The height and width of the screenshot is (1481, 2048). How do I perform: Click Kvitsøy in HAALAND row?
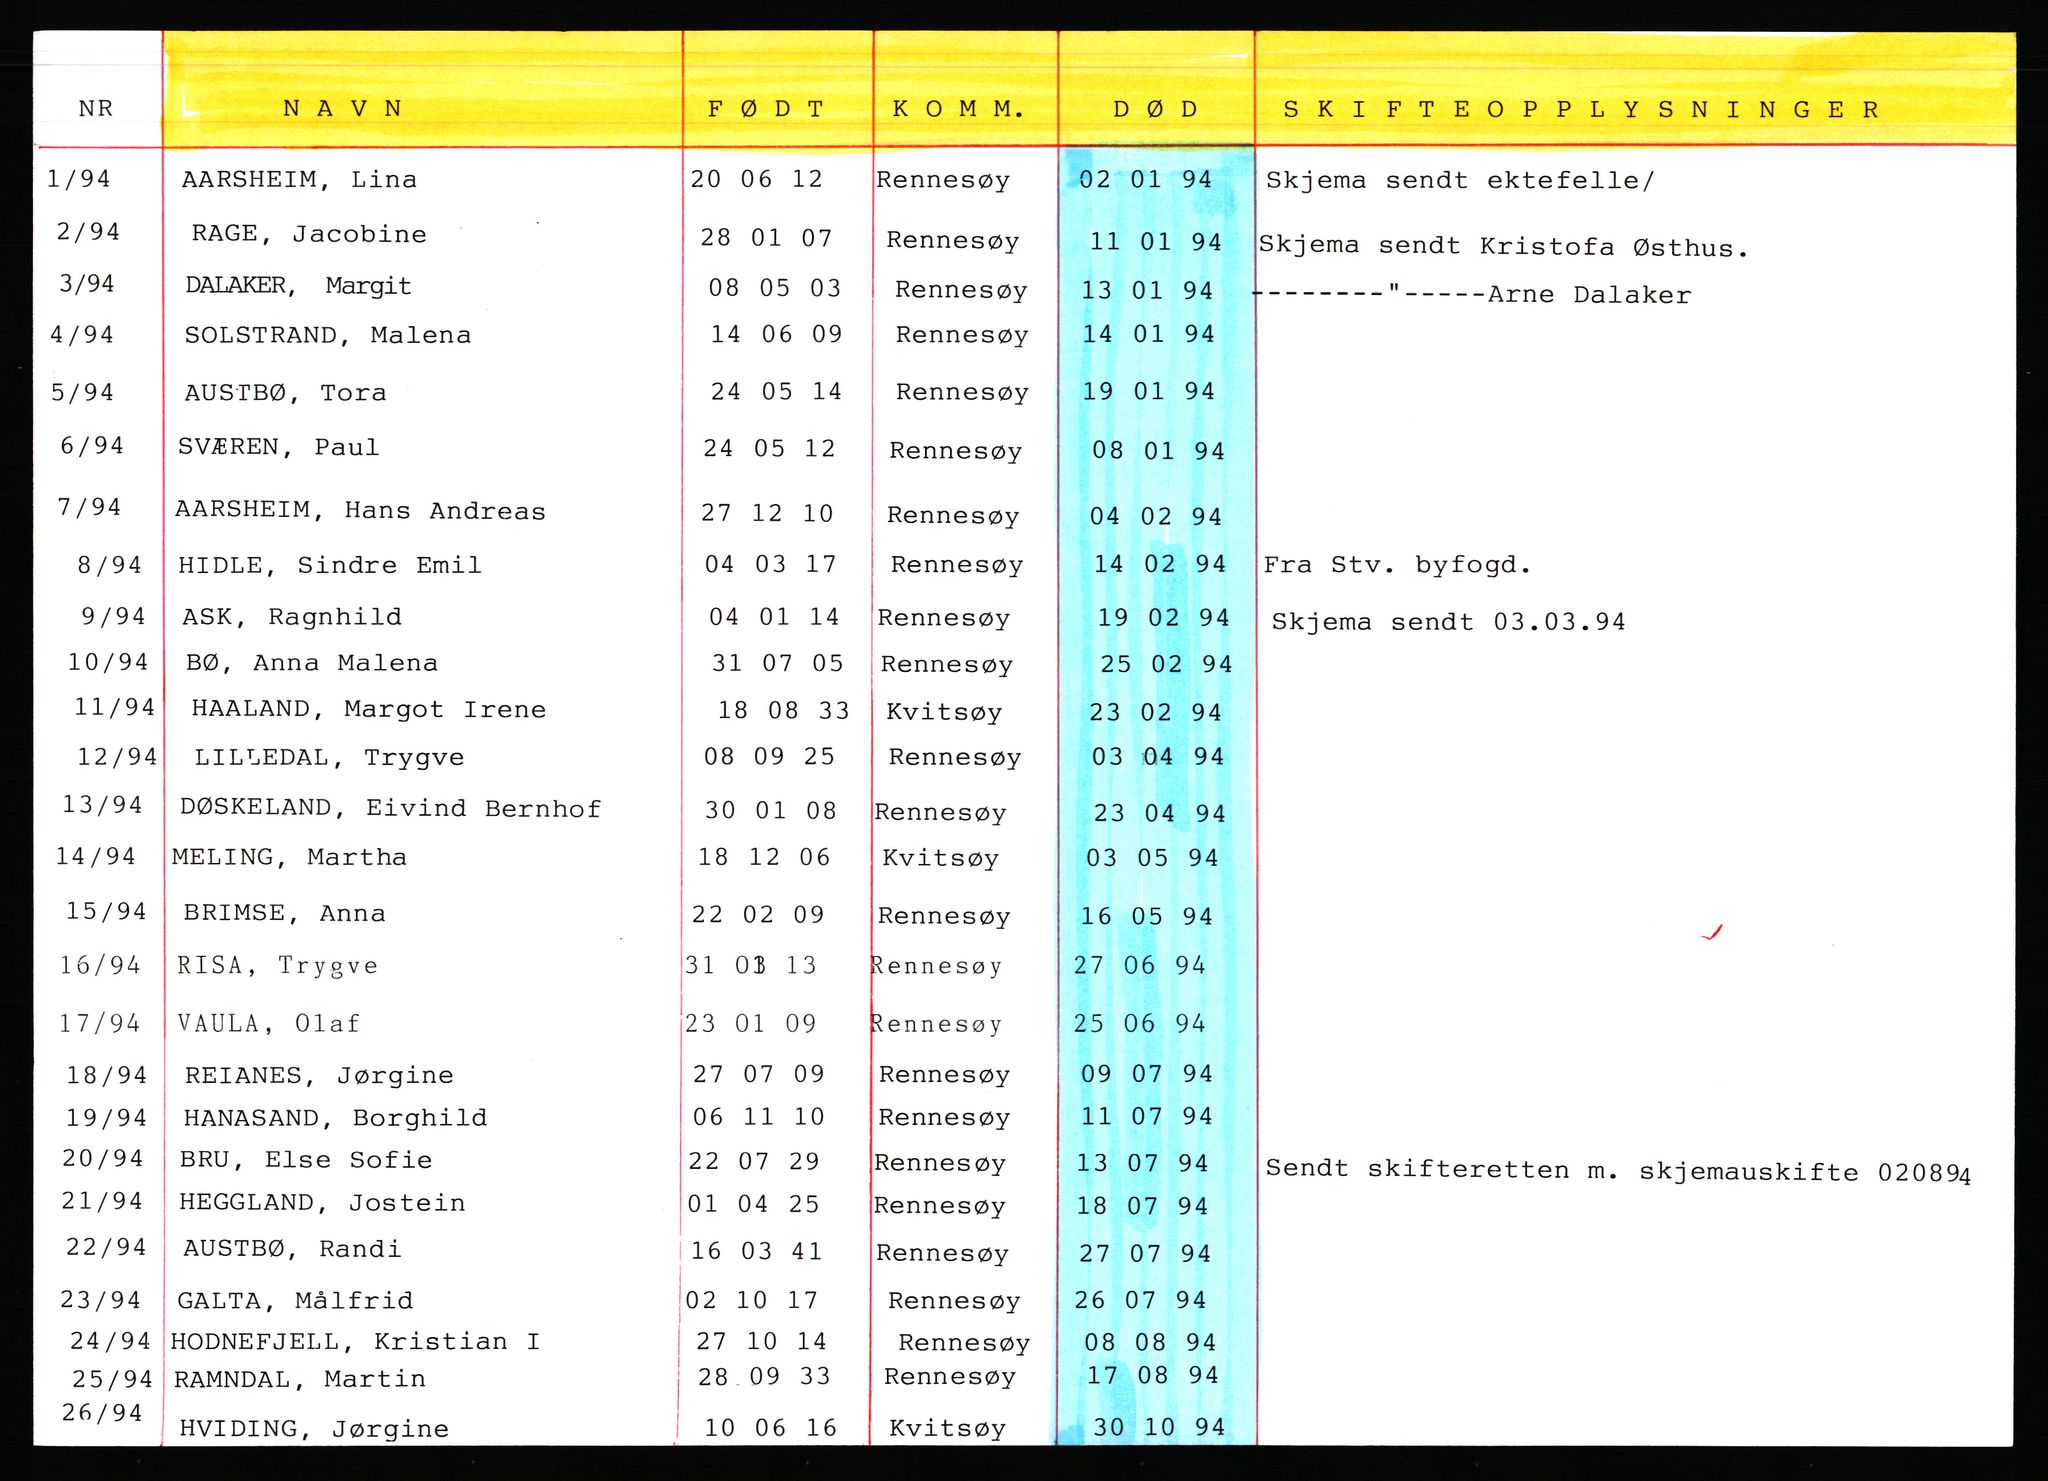click(x=944, y=712)
